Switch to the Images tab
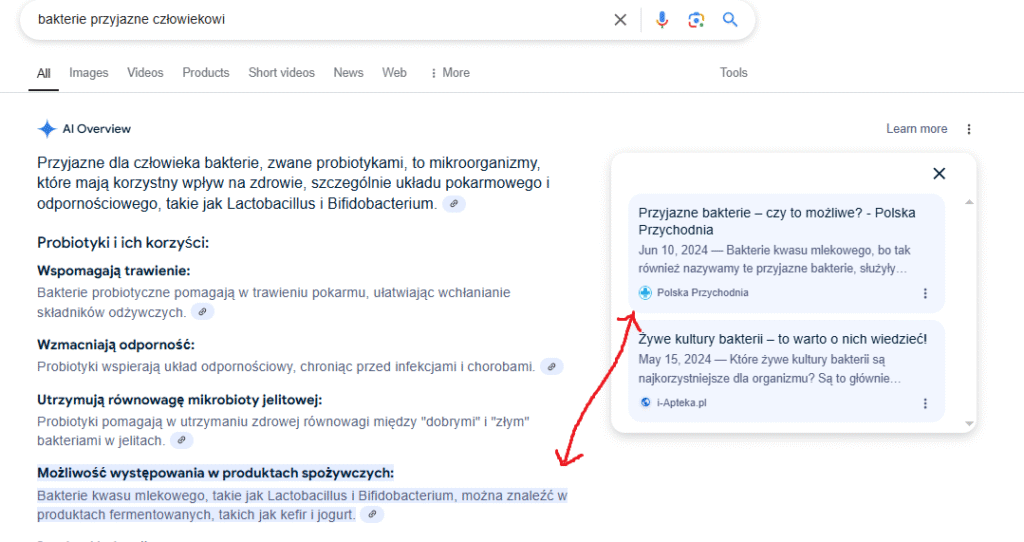Viewport: 1024px width, 542px height. pyautogui.click(x=89, y=73)
